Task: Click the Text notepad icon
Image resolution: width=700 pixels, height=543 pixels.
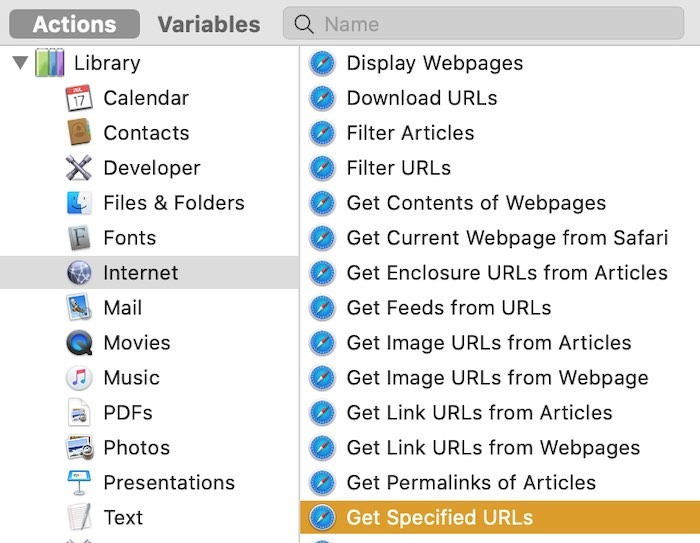Action: [79, 517]
